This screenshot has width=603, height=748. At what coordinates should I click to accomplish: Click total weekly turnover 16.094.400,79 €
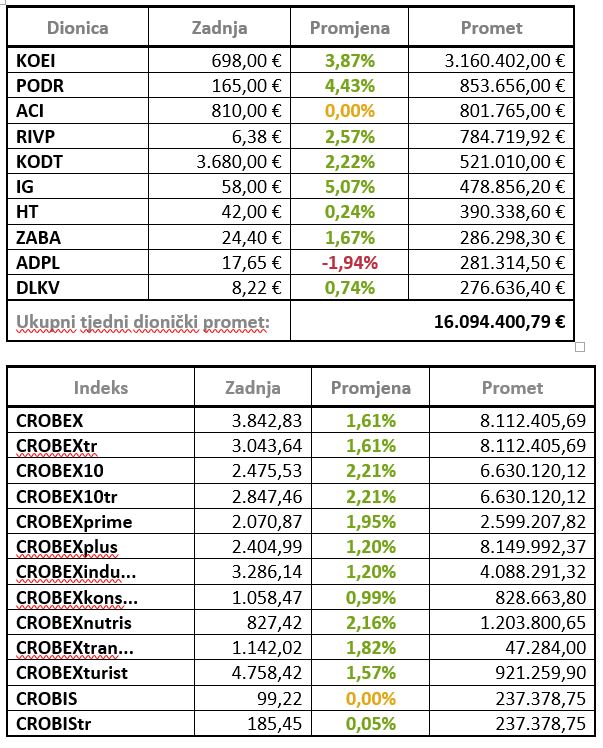pos(500,321)
